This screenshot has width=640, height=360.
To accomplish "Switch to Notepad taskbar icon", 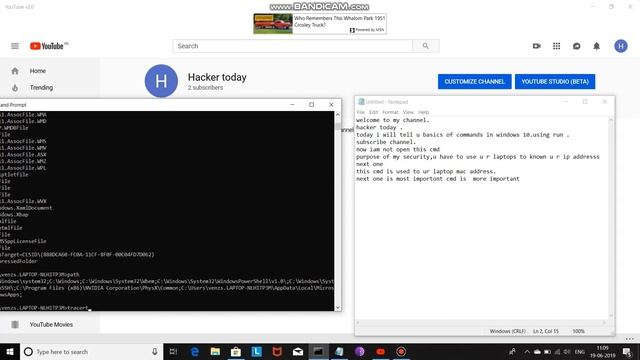I will coord(339,351).
